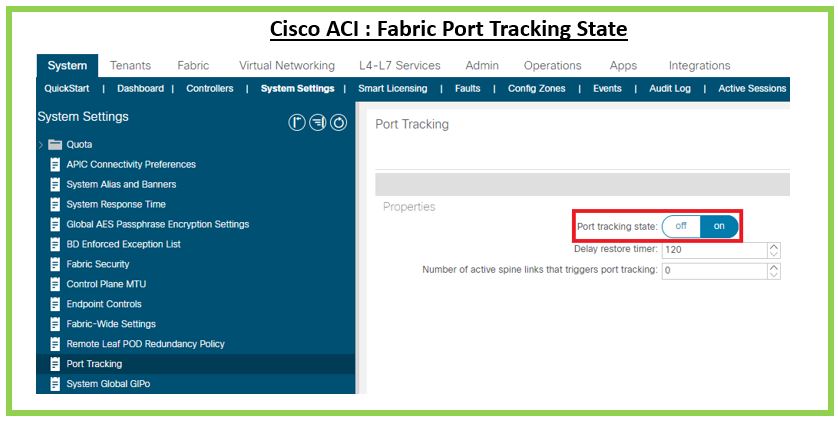Click the Delay restore timer input field
Screen dimensions: 838x422
click(713, 249)
